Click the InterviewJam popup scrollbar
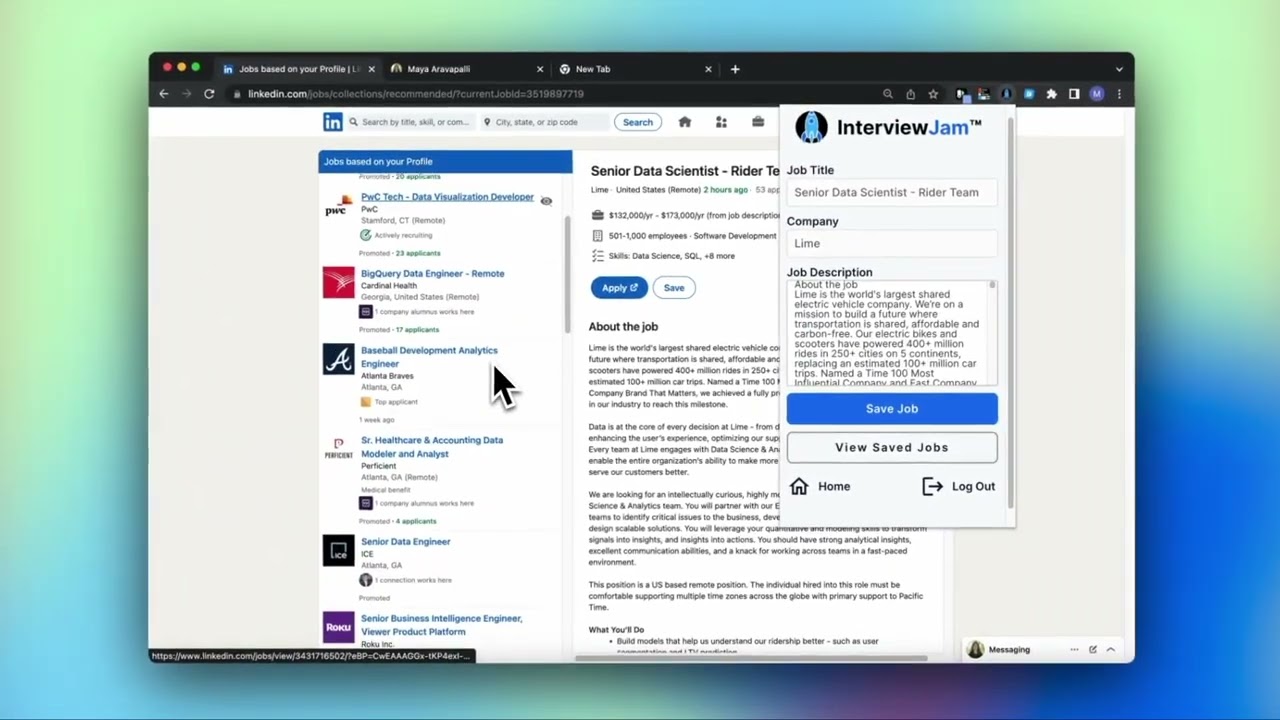 1012,313
